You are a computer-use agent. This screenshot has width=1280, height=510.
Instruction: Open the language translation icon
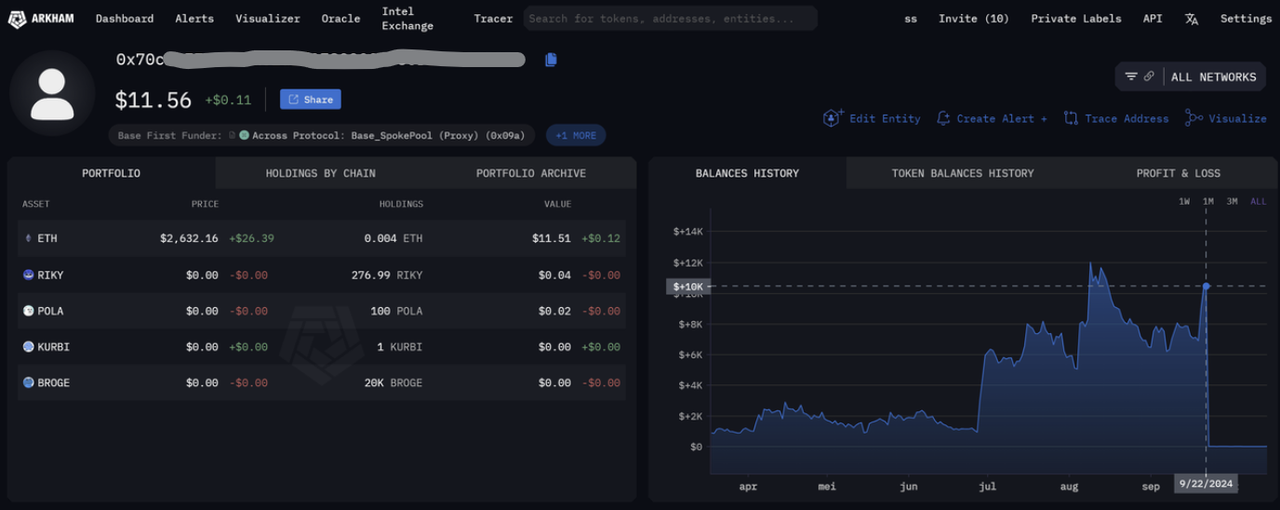[1191, 19]
